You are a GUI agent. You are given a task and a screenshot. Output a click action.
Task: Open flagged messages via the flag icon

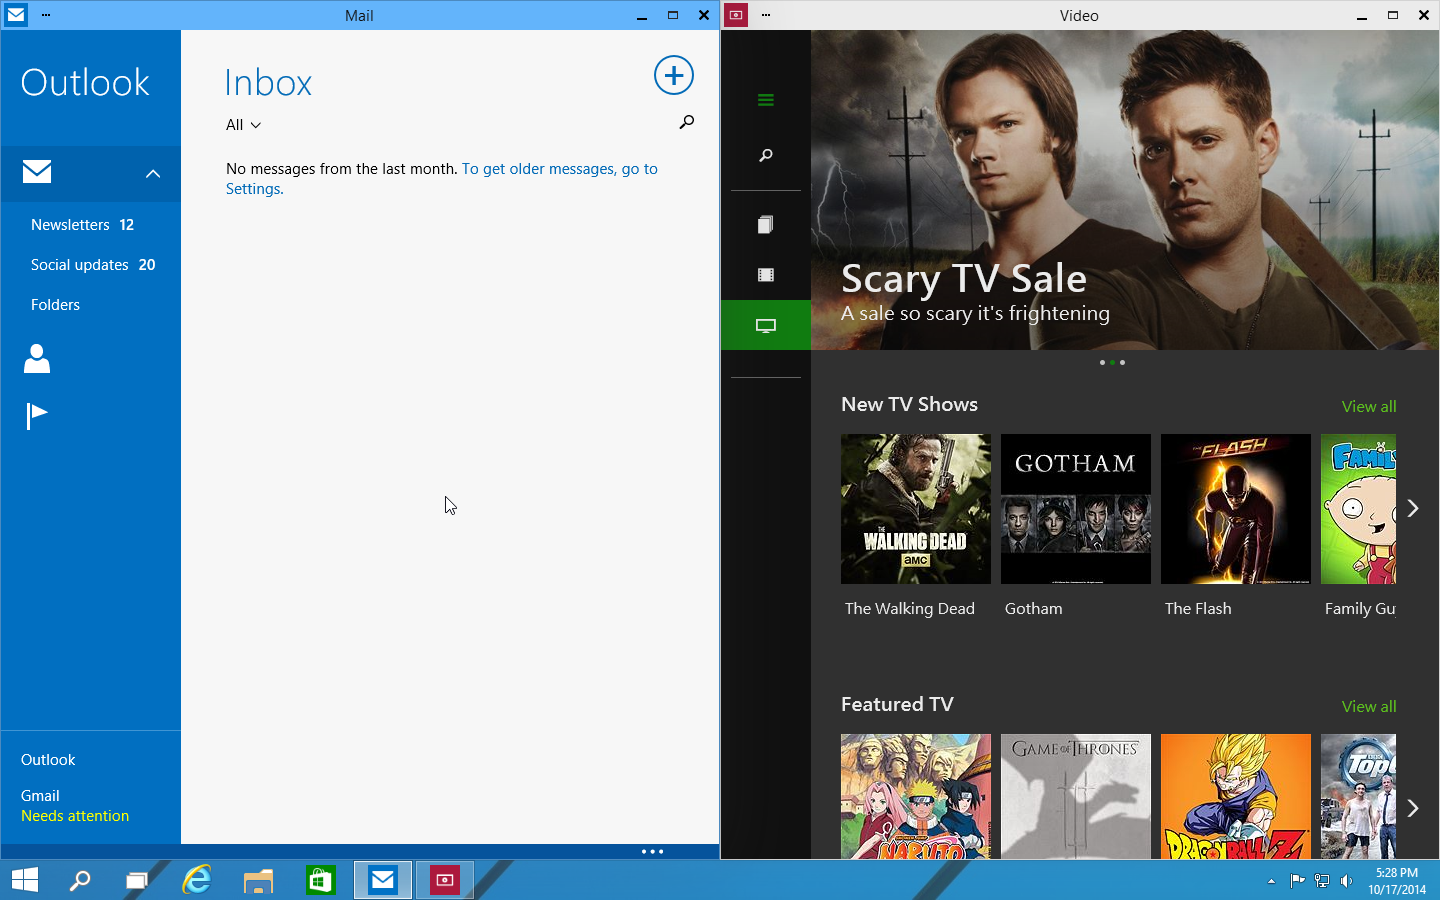[x=37, y=415]
